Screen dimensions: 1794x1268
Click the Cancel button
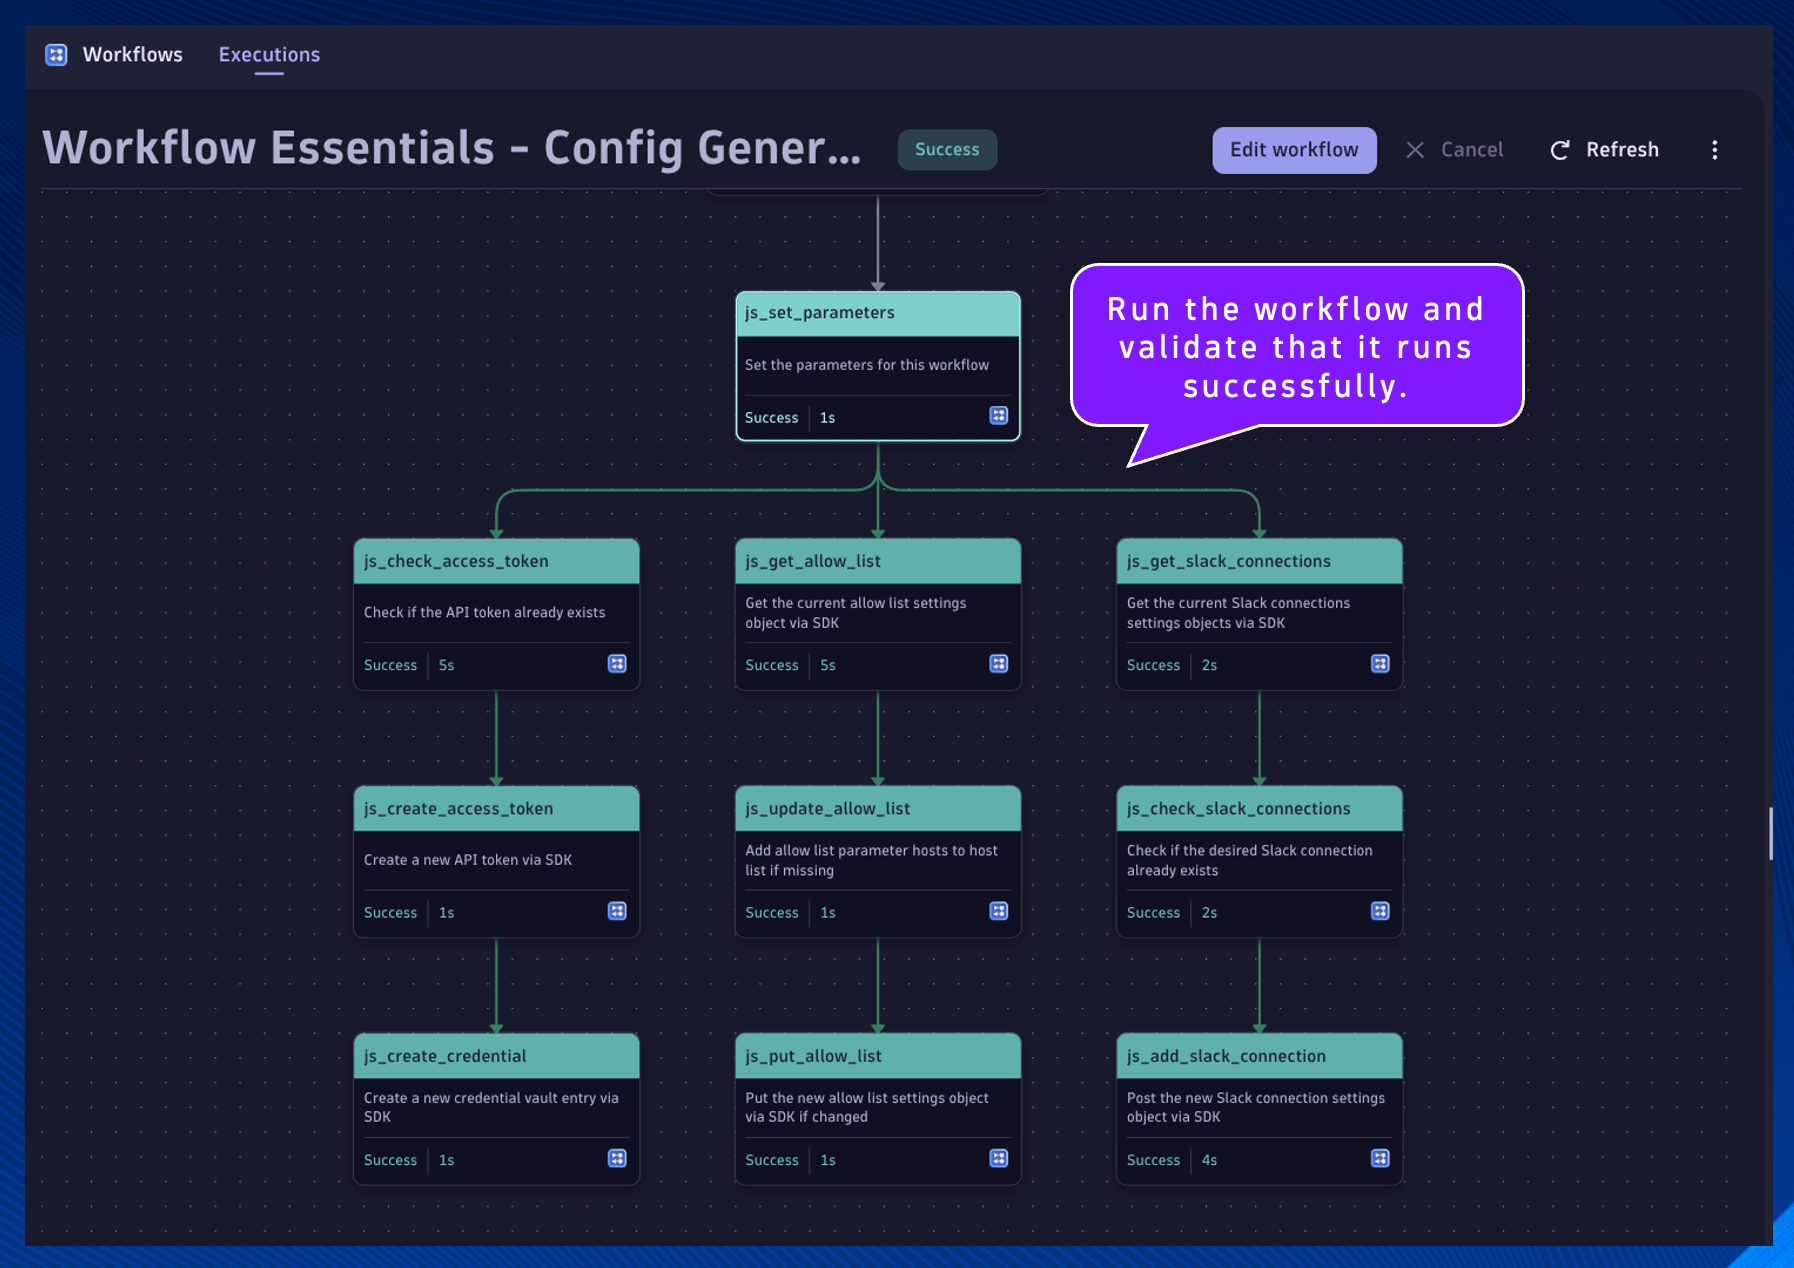pyautogui.click(x=1454, y=150)
